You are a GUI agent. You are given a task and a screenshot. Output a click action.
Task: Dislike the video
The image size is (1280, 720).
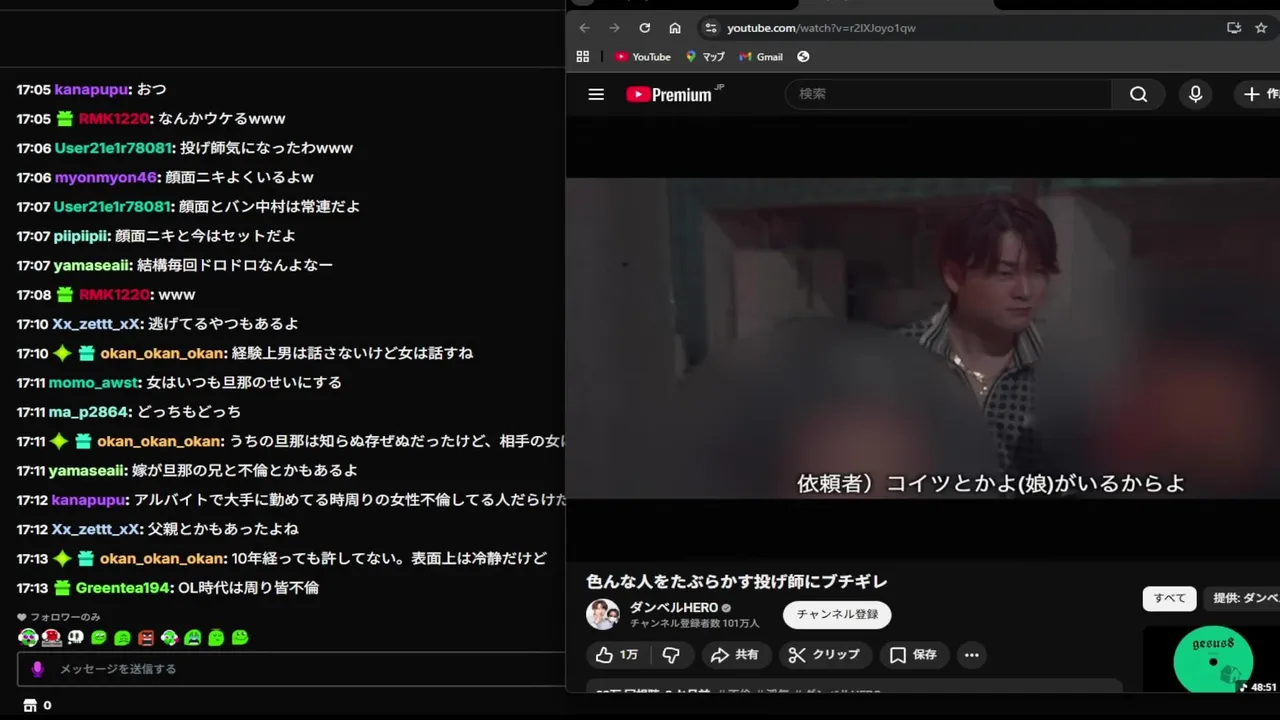(x=671, y=655)
